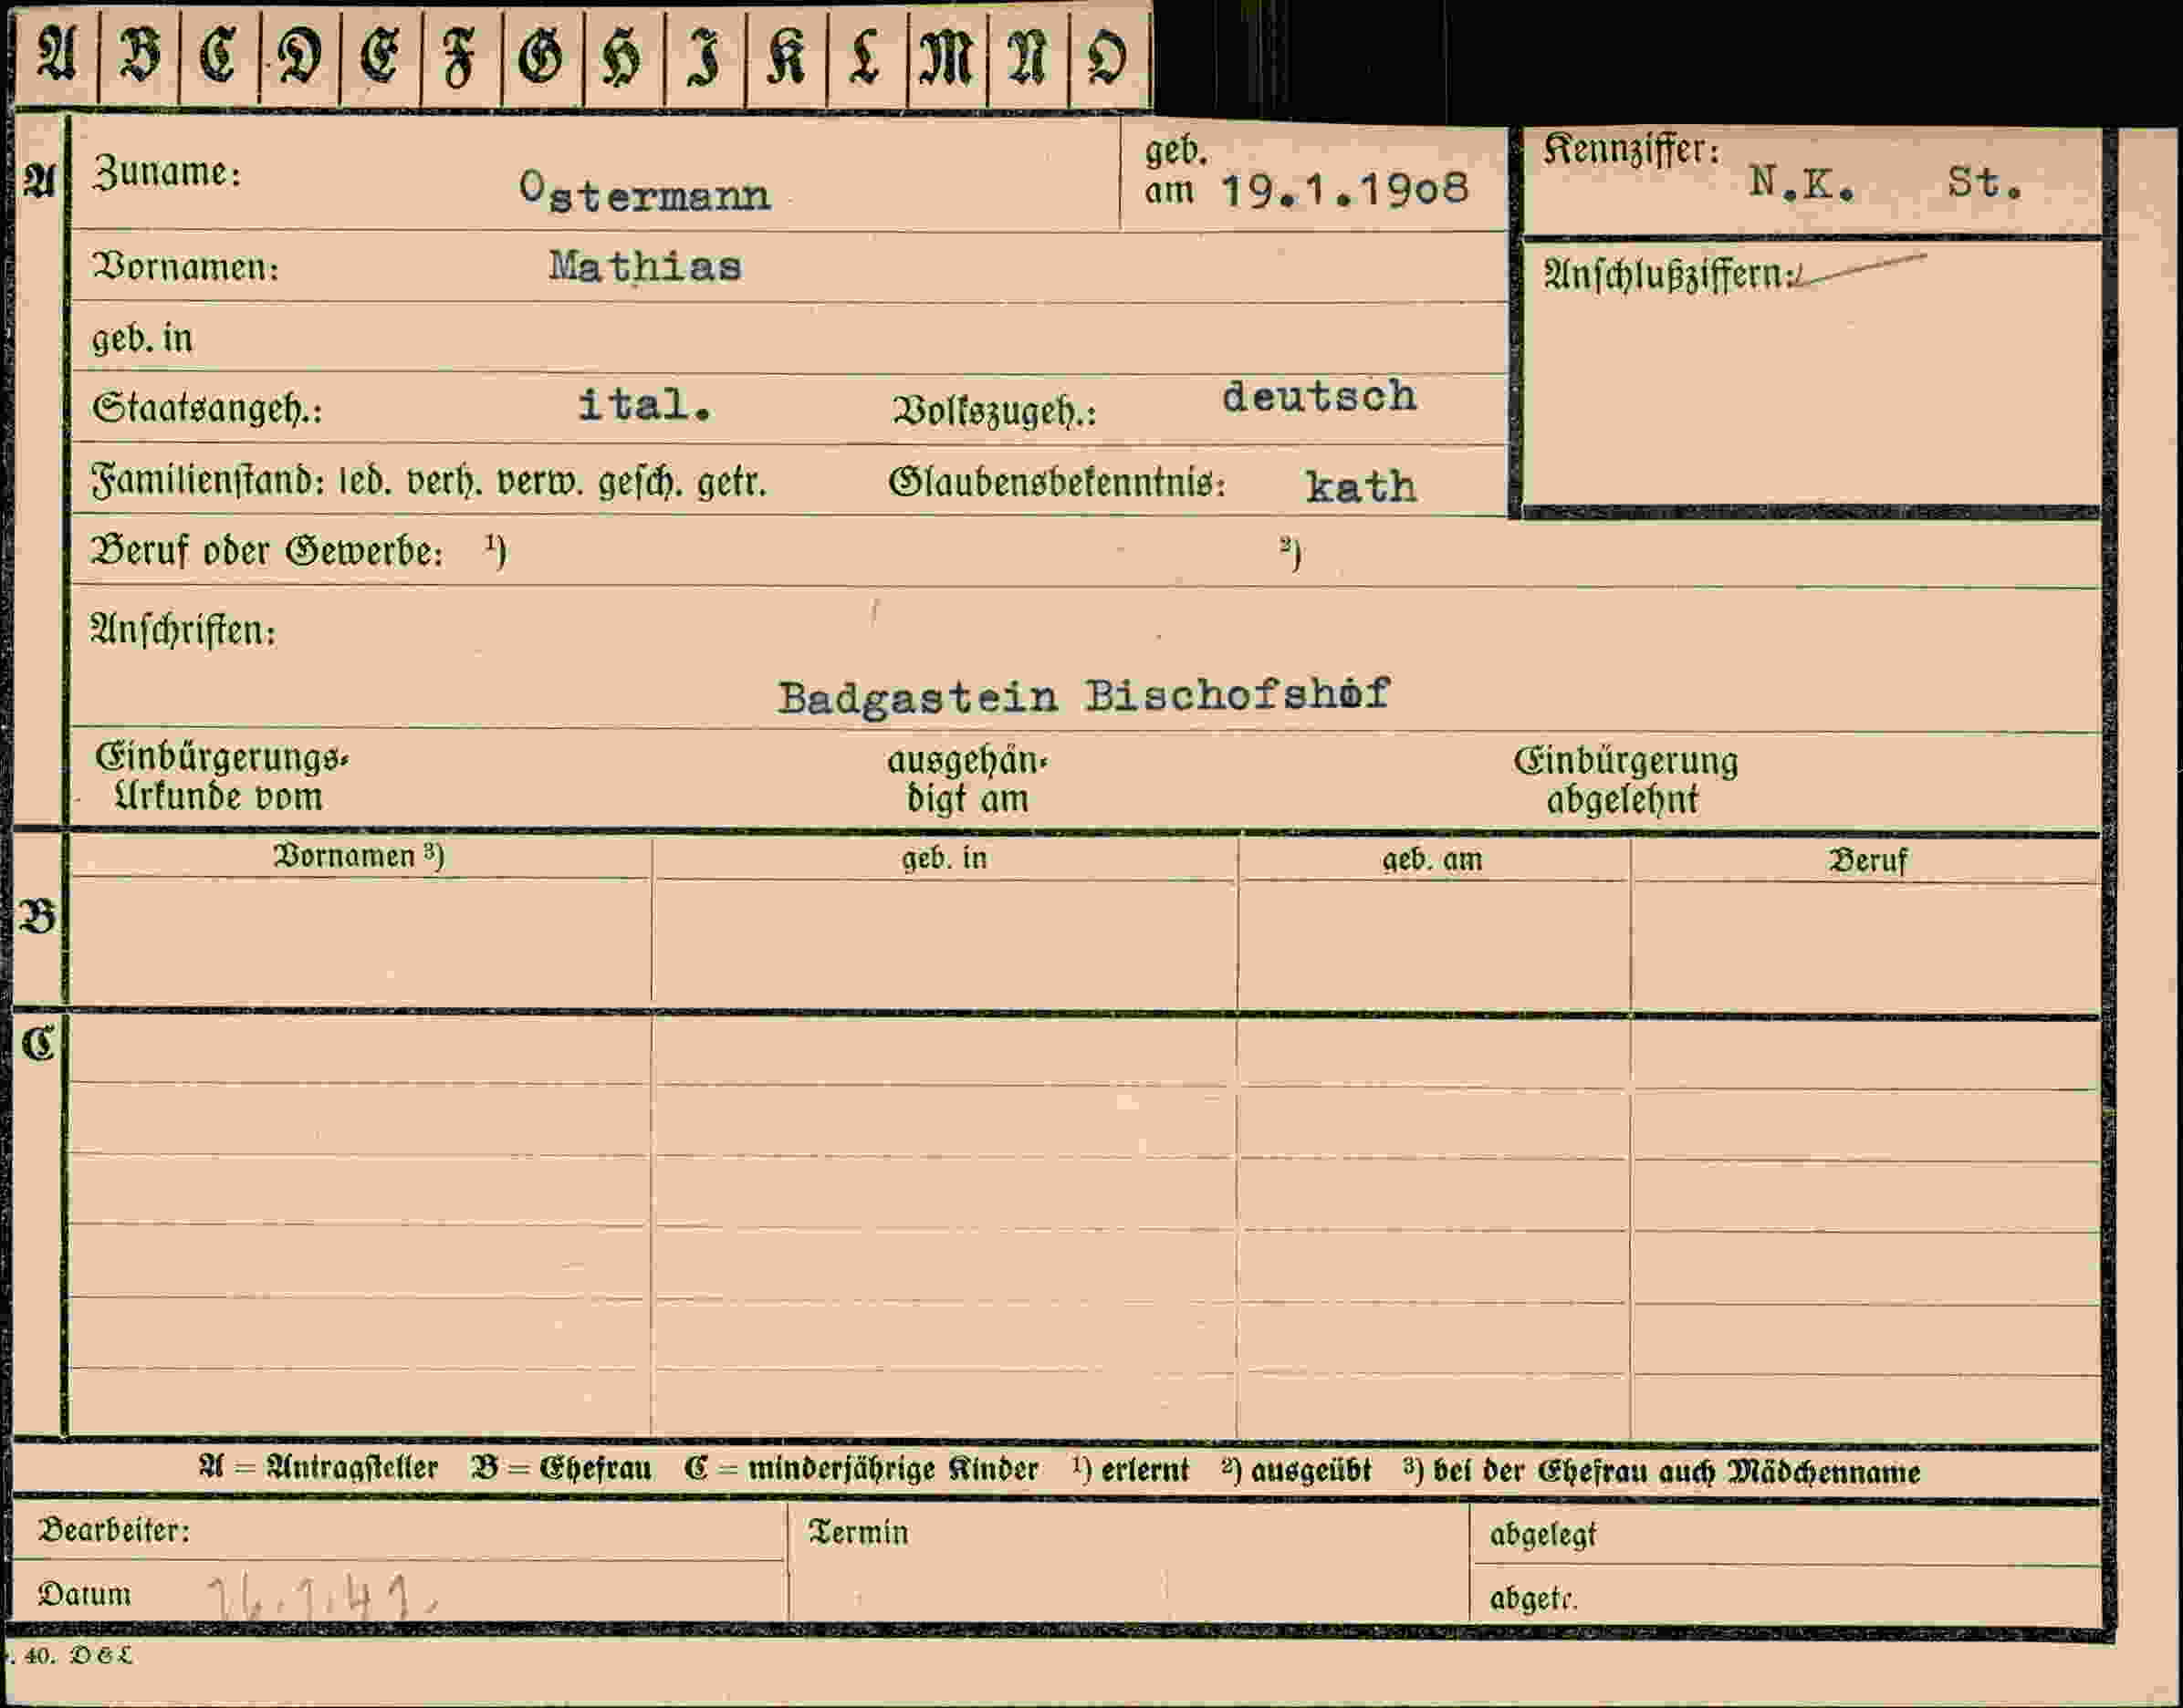Select the index tab letter N

[1027, 55]
